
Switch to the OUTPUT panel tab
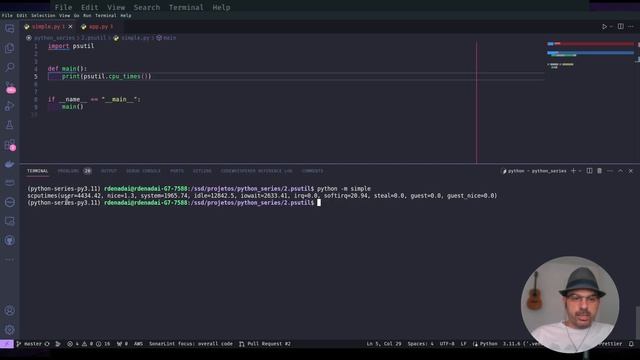pos(109,171)
